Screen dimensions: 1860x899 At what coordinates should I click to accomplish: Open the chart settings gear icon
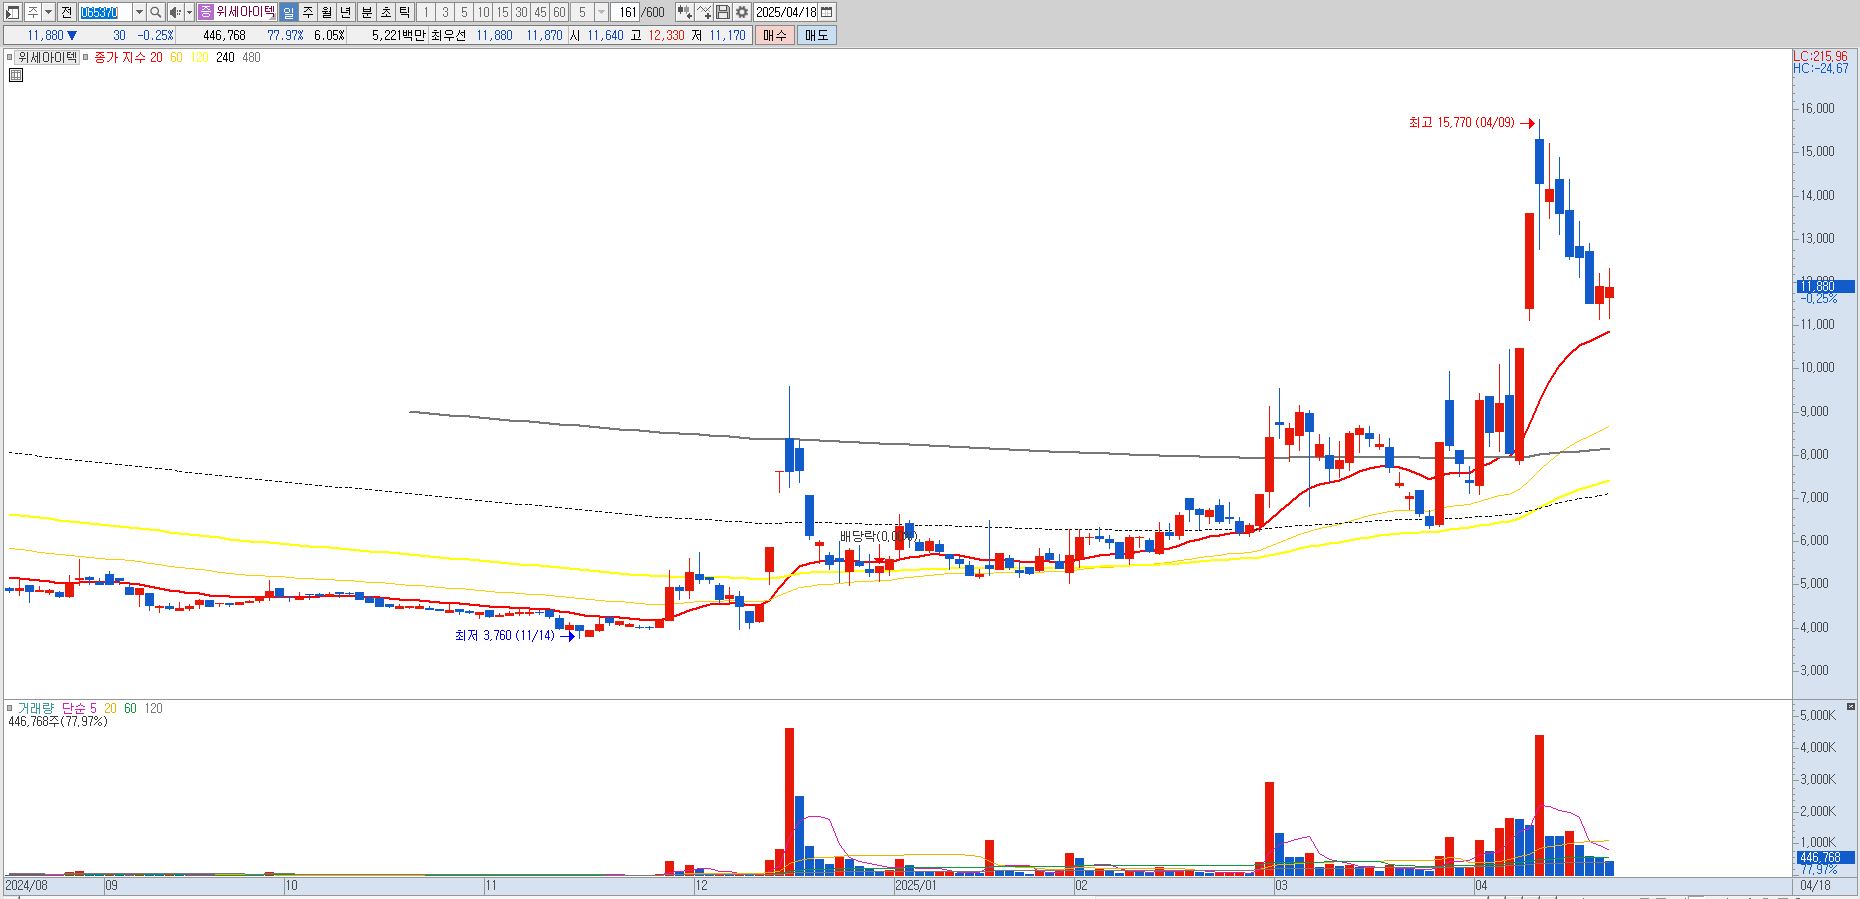[x=741, y=12]
